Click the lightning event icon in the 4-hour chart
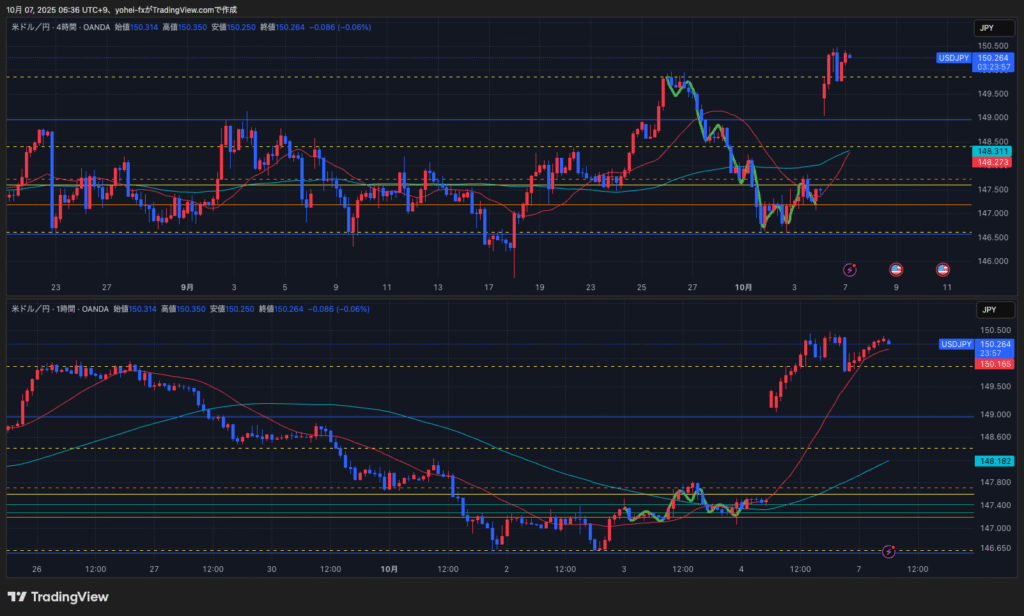 pyautogui.click(x=850, y=269)
